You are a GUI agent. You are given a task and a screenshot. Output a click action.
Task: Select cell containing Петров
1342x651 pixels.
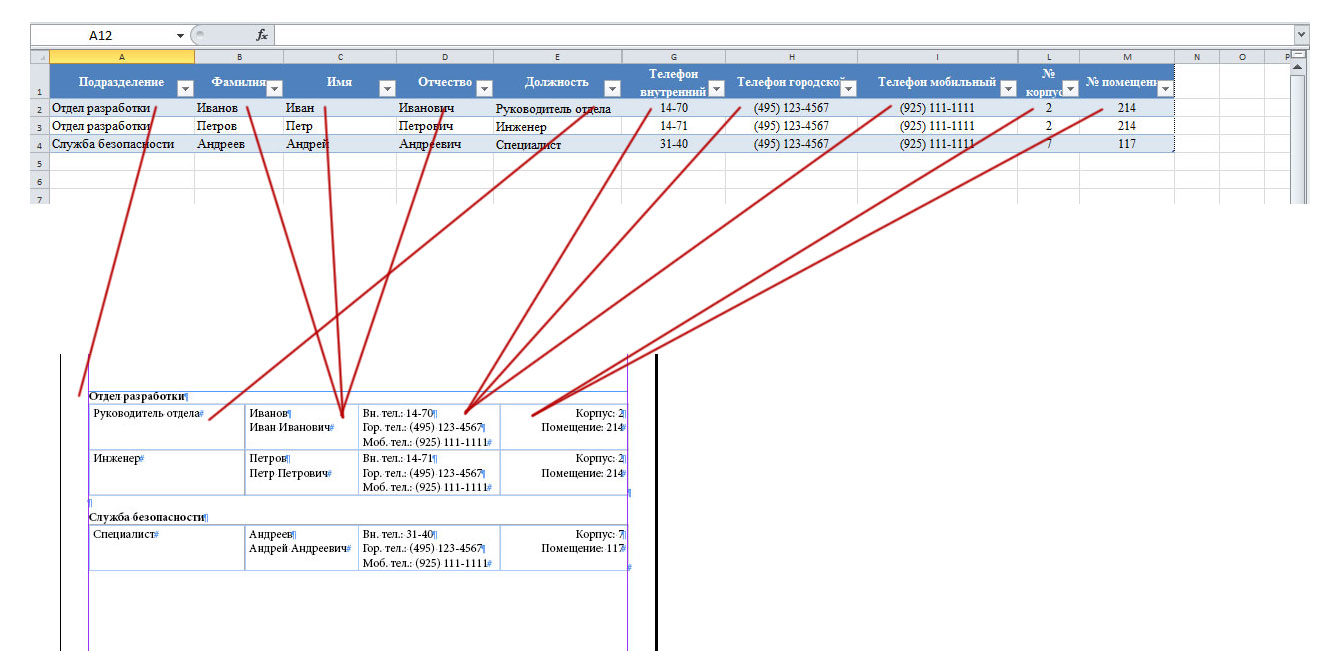tap(238, 126)
